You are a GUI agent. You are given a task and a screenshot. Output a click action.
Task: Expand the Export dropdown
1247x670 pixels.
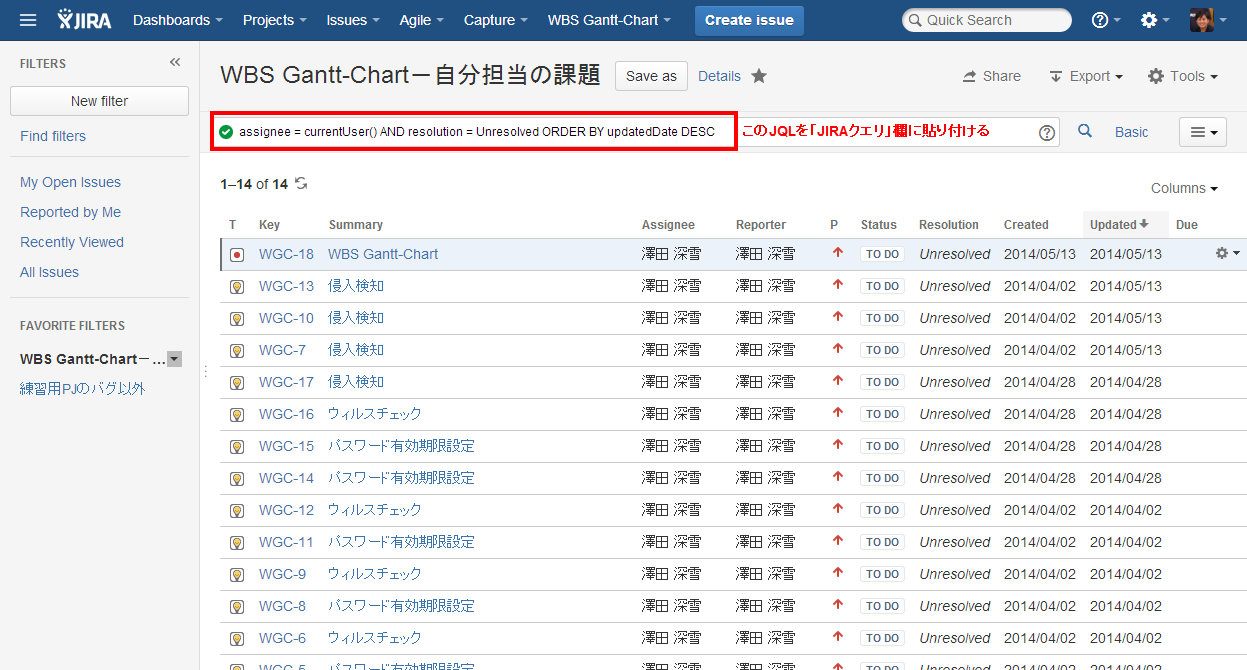(x=1086, y=76)
